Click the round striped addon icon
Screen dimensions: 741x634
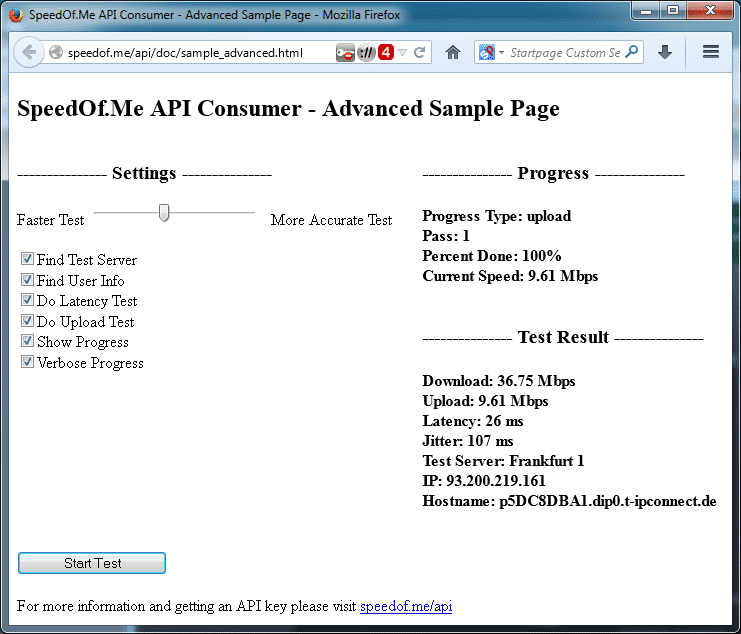[x=366, y=52]
